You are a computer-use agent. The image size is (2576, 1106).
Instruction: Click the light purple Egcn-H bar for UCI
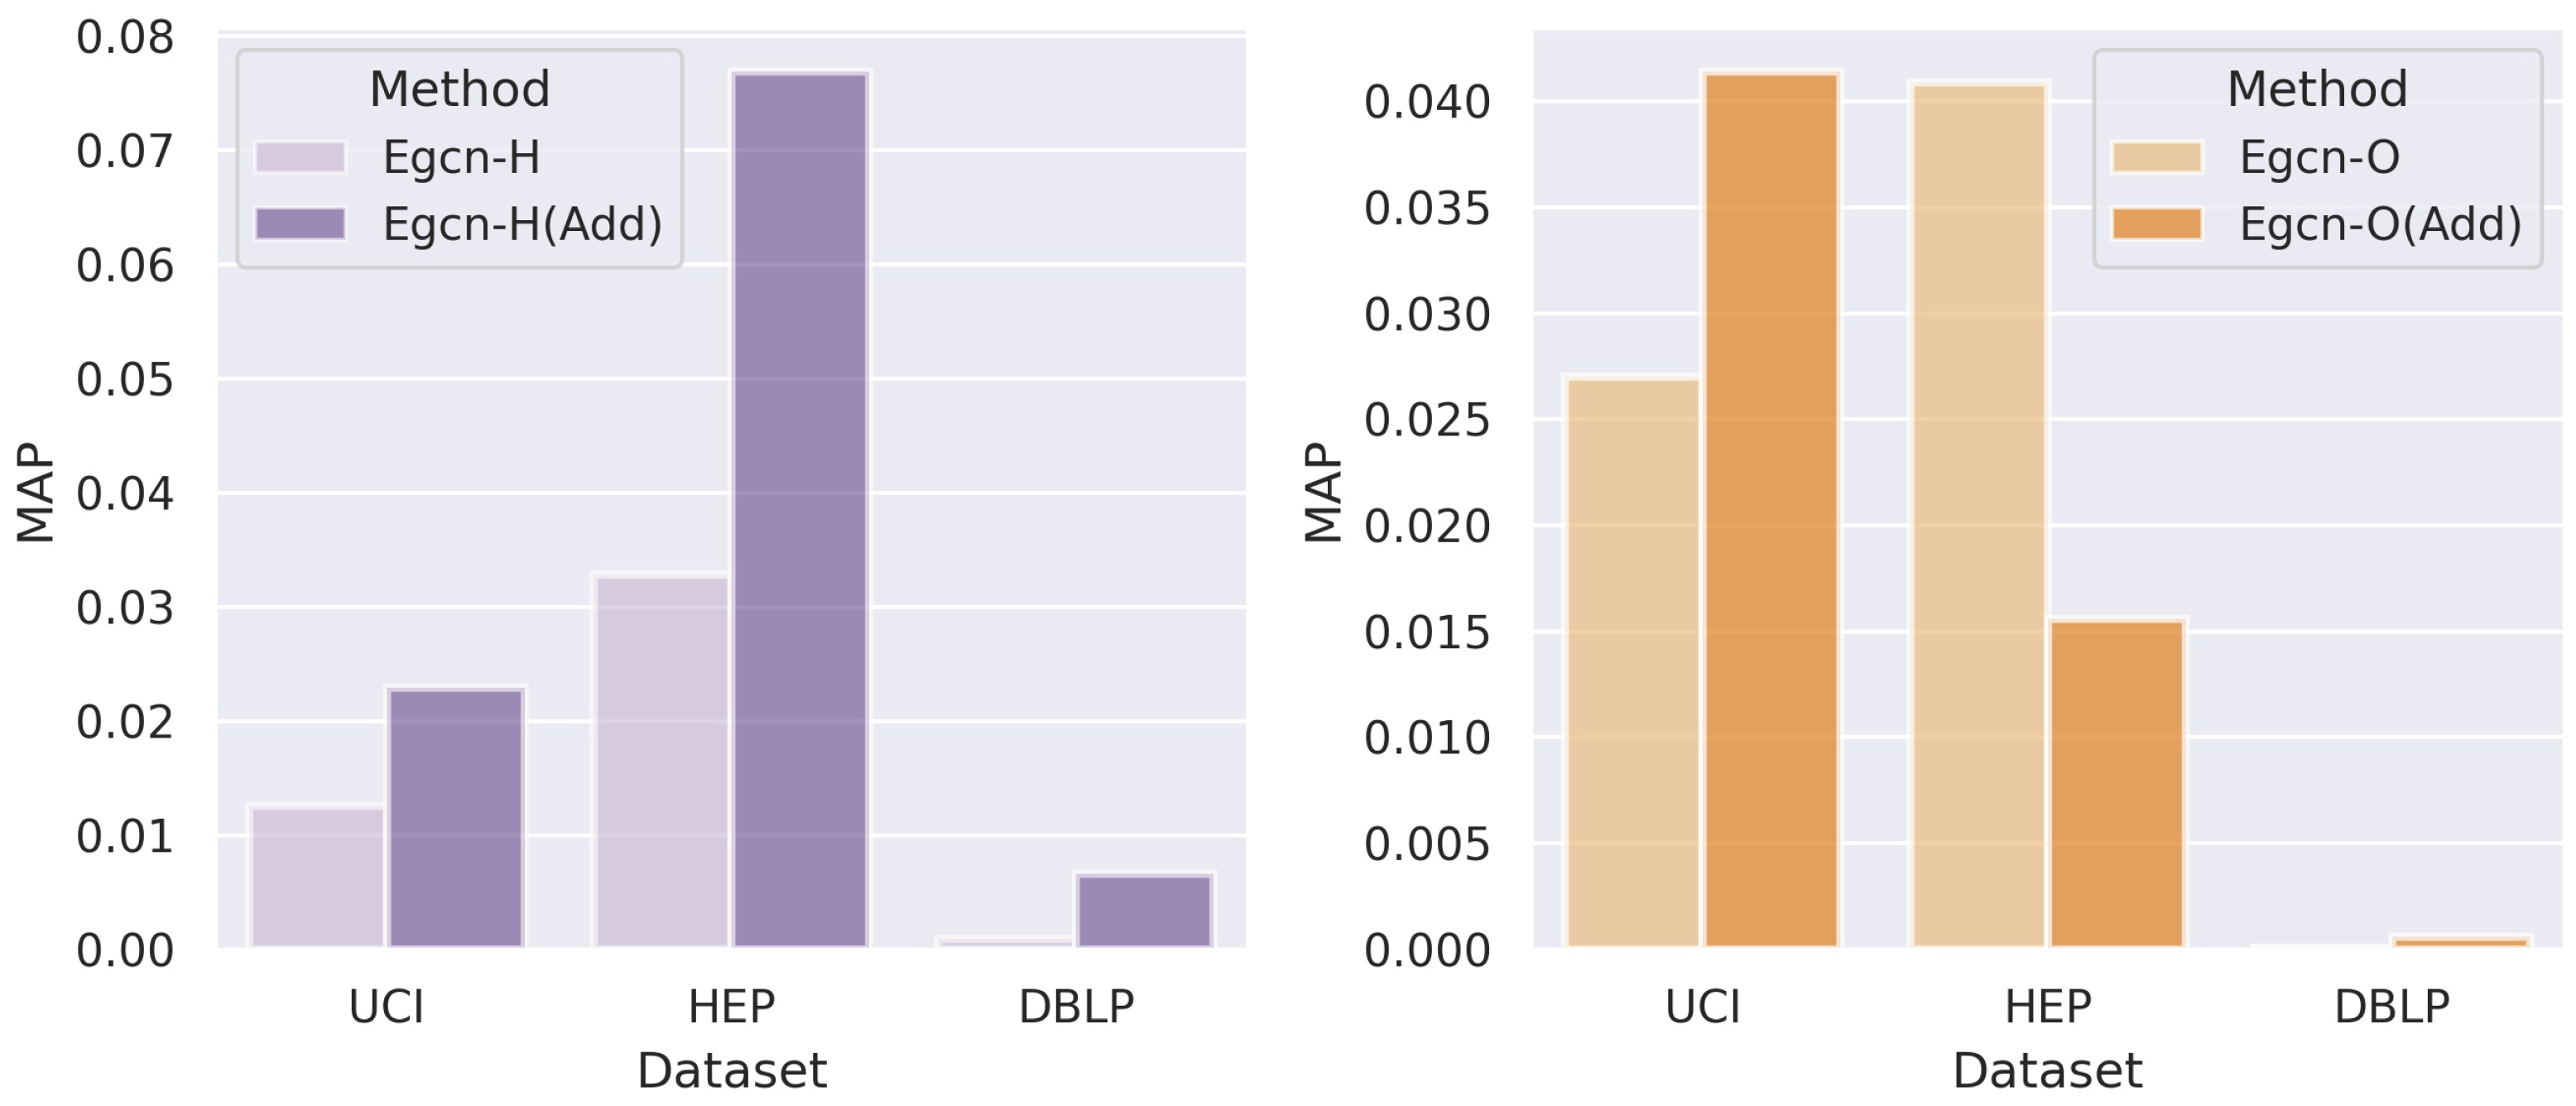tap(318, 876)
